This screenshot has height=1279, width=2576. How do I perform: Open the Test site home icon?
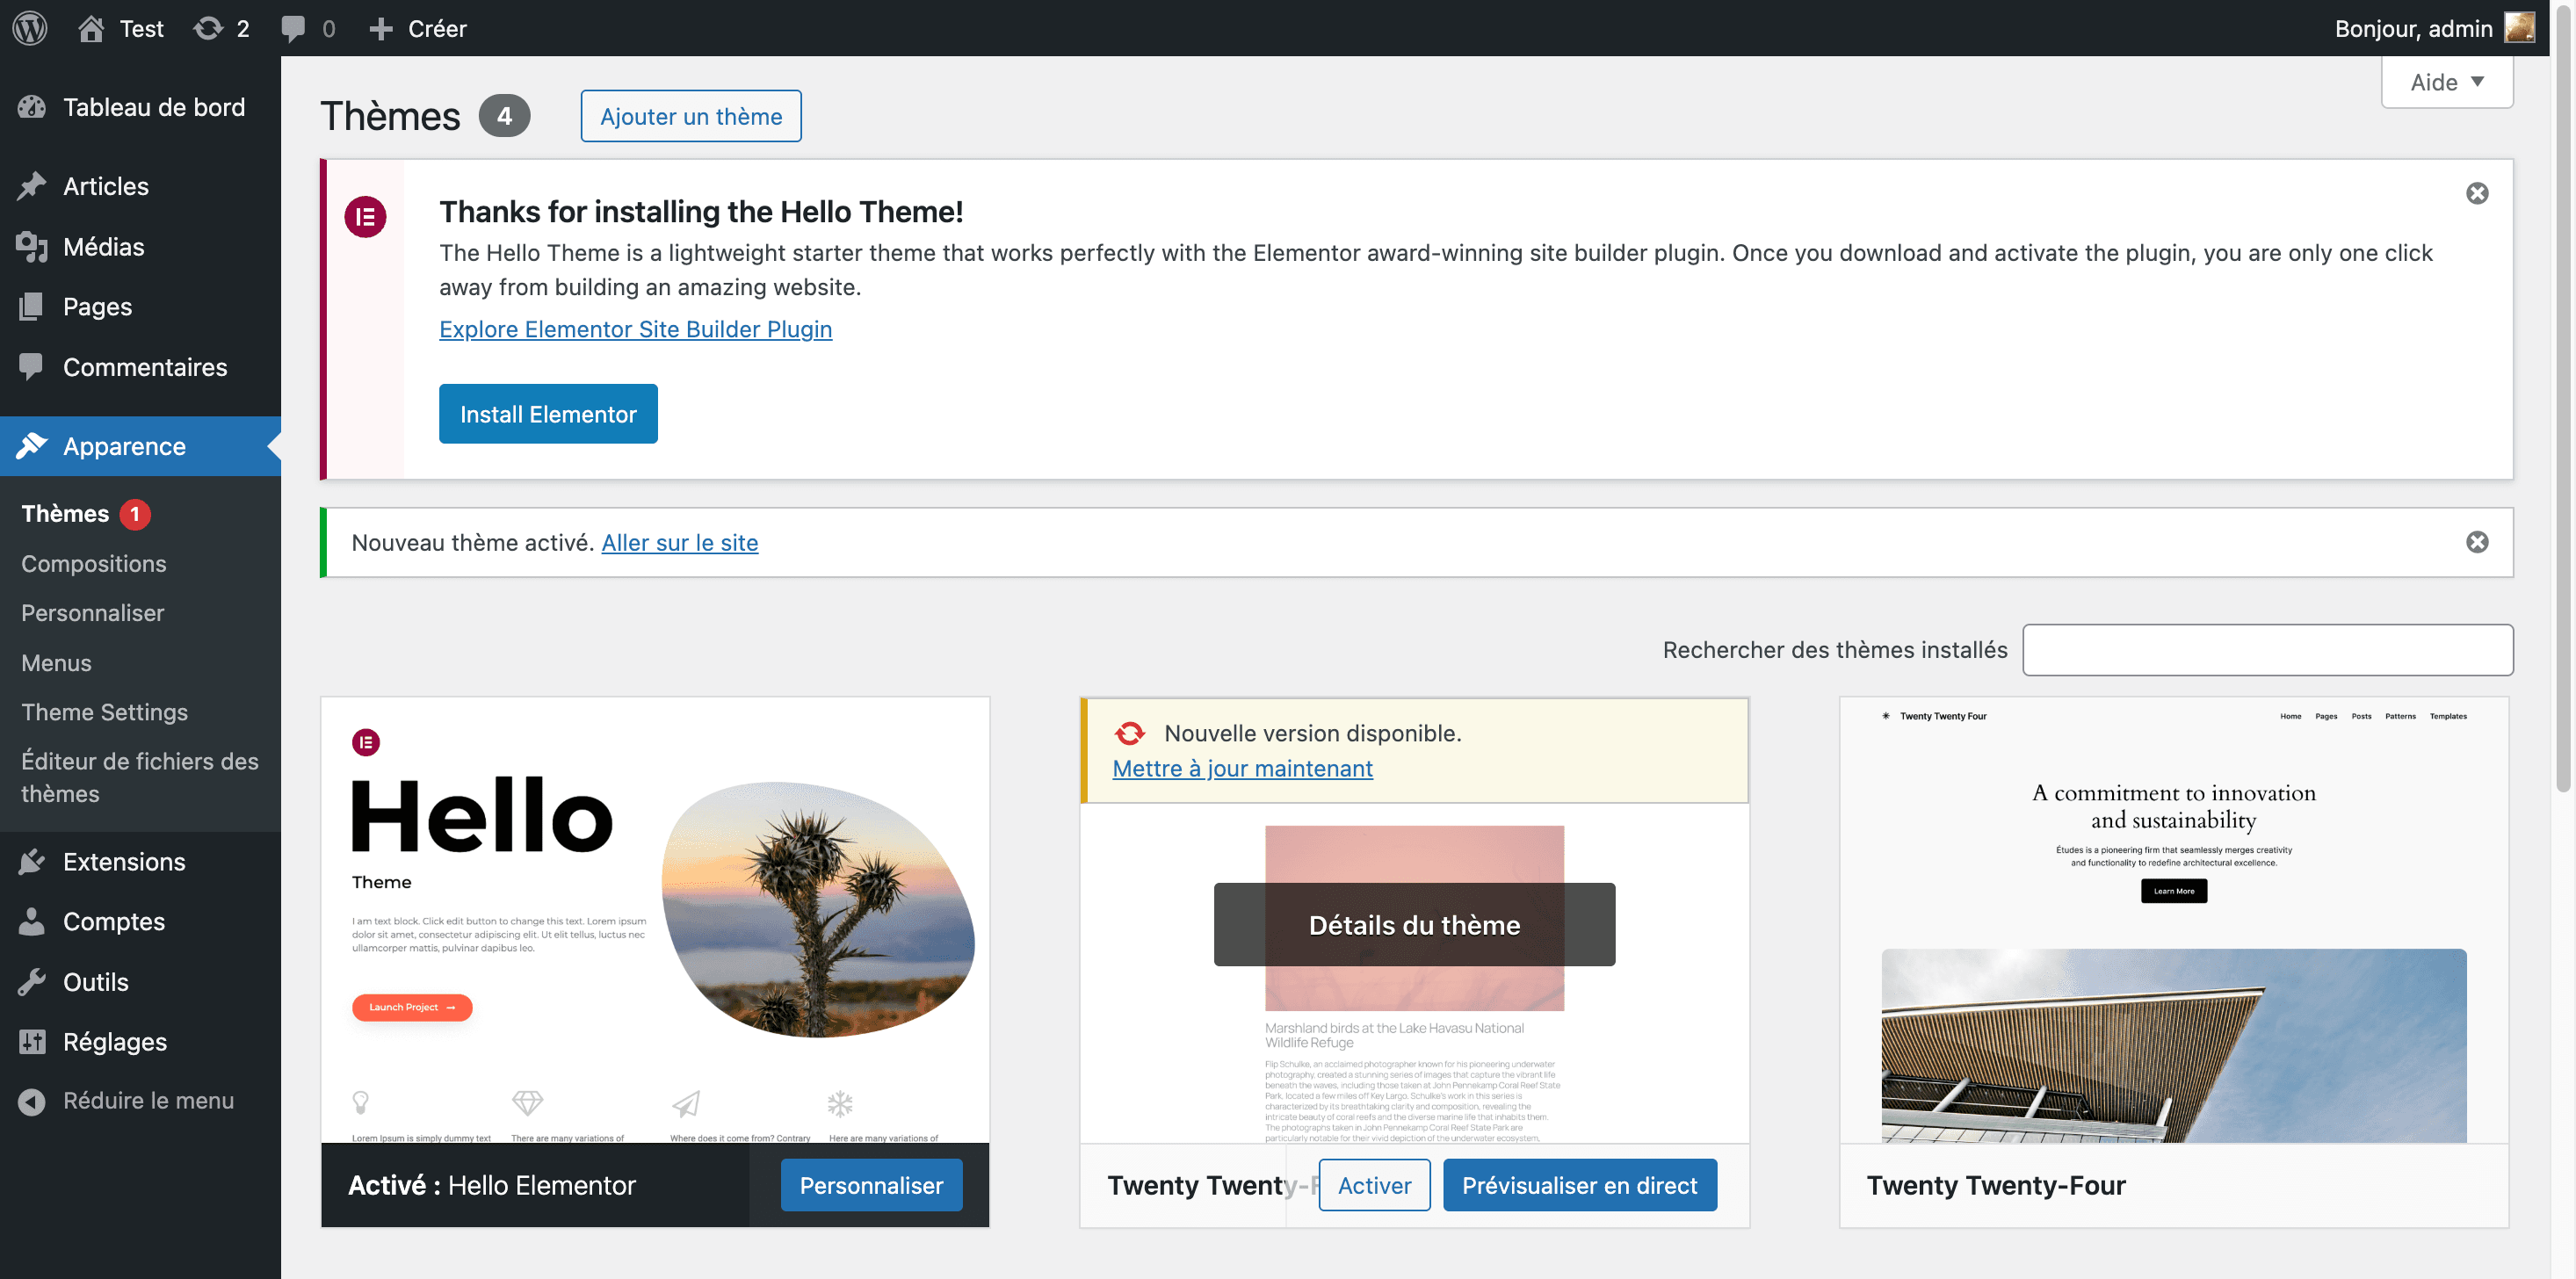(91, 28)
